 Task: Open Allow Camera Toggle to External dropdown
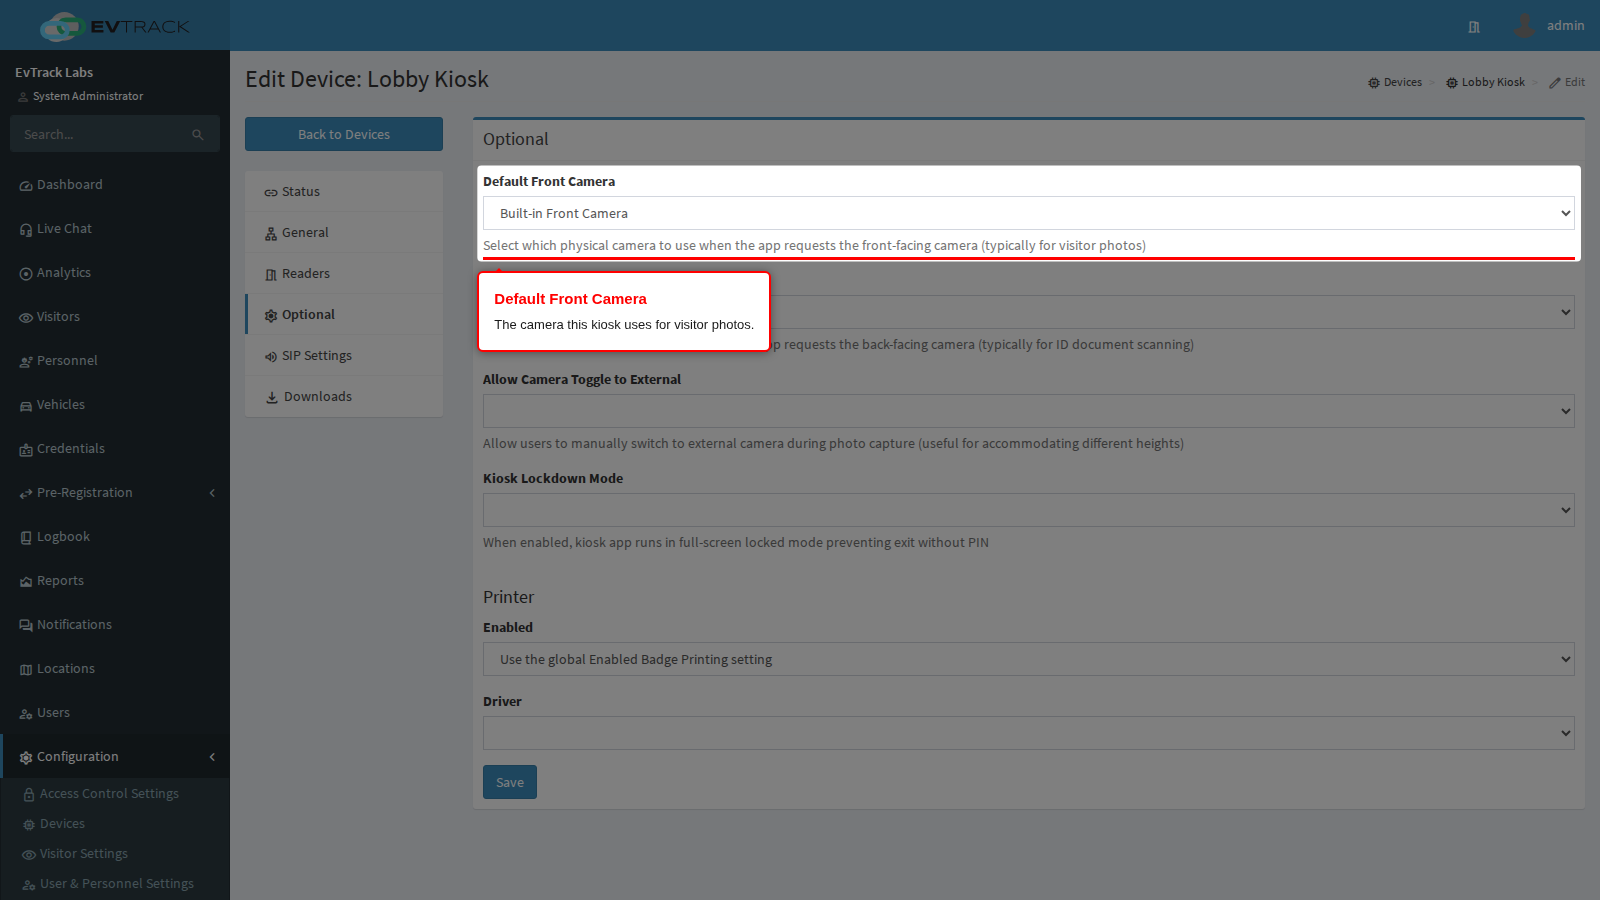1028,411
